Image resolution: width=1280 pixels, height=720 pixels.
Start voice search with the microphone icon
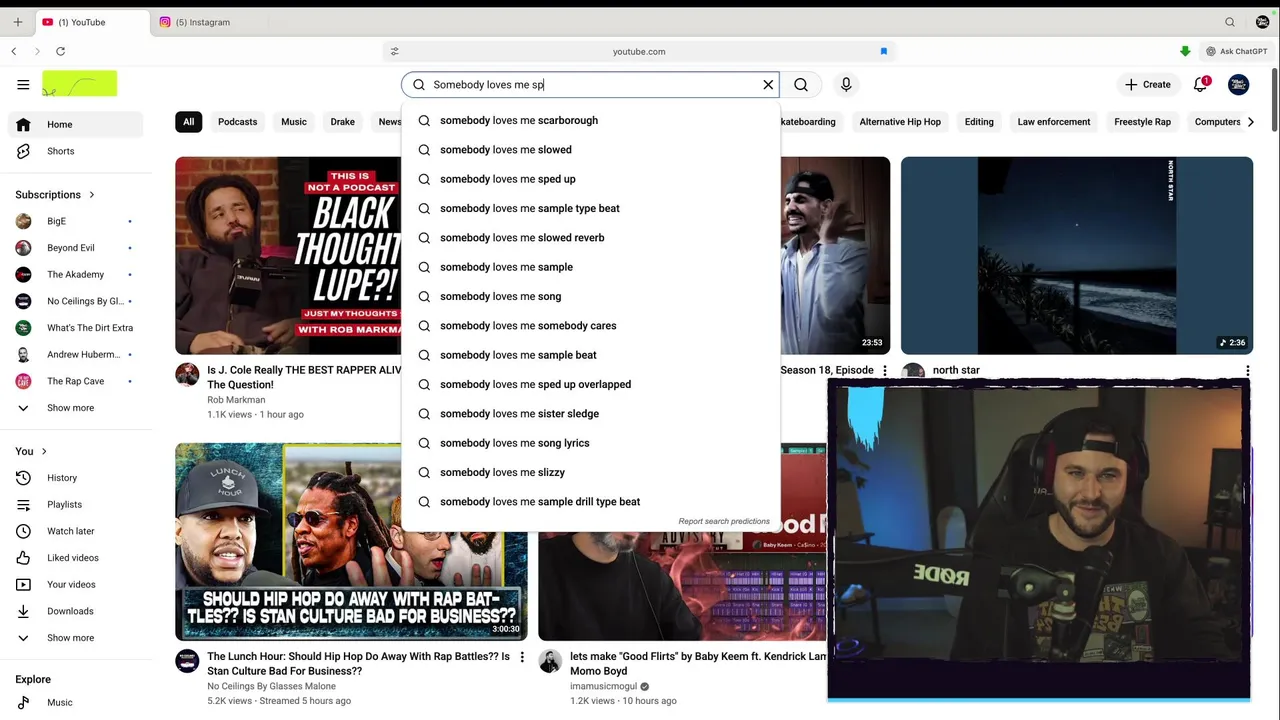tap(846, 85)
